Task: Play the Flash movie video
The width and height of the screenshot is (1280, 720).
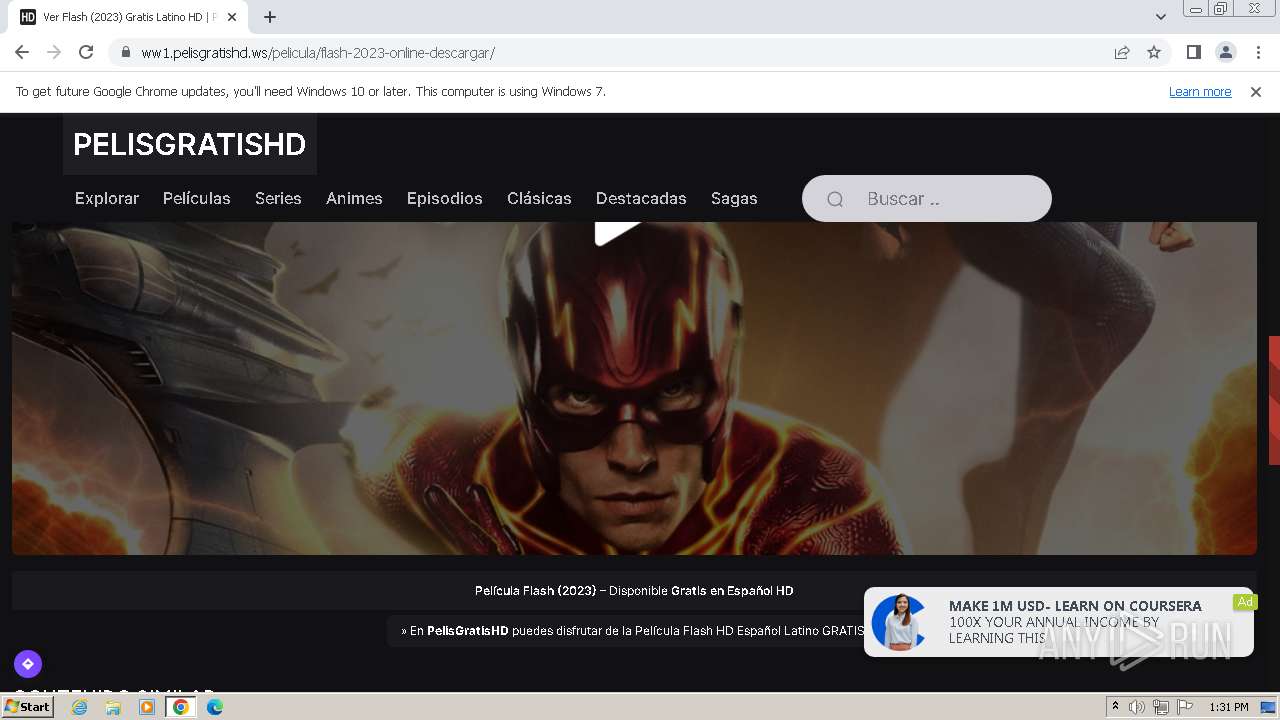Action: [618, 232]
